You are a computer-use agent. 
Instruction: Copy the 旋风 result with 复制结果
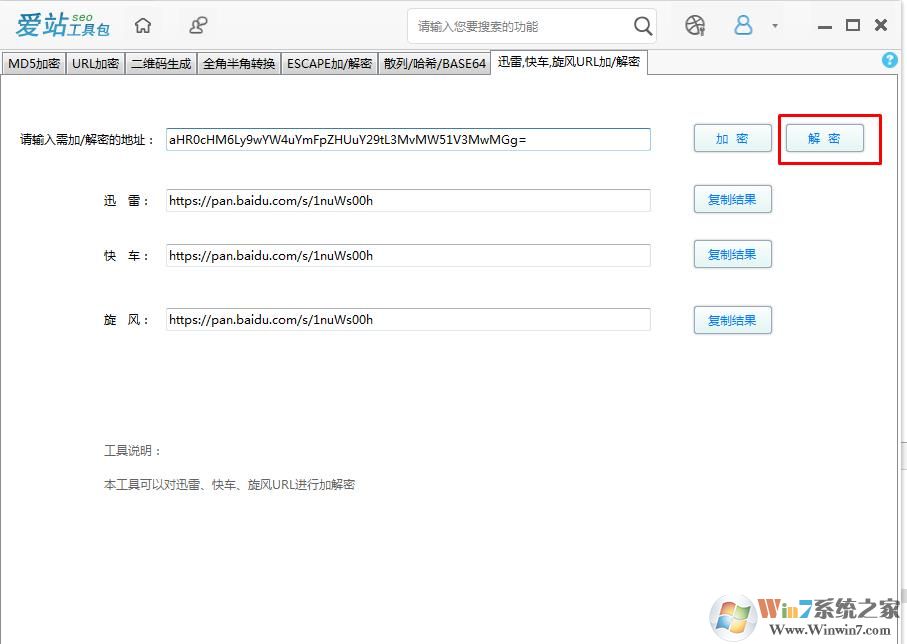point(732,319)
